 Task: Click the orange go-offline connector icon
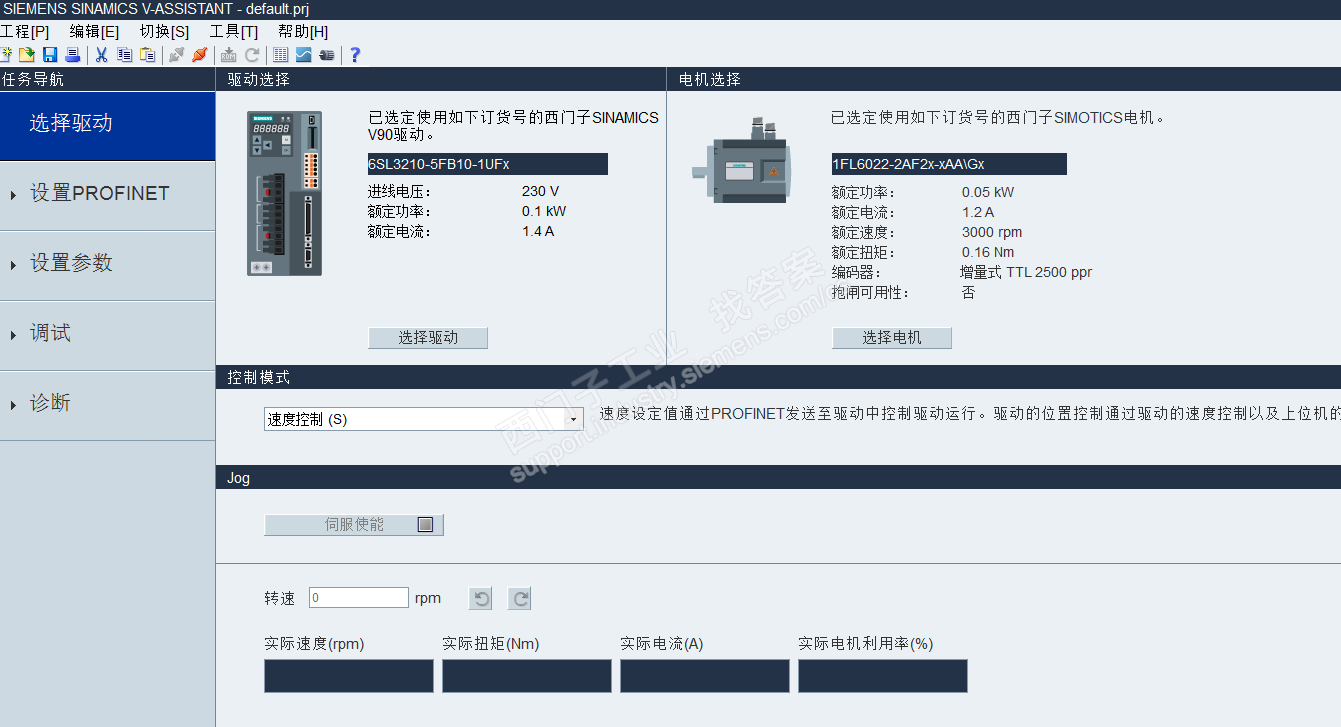click(x=199, y=55)
